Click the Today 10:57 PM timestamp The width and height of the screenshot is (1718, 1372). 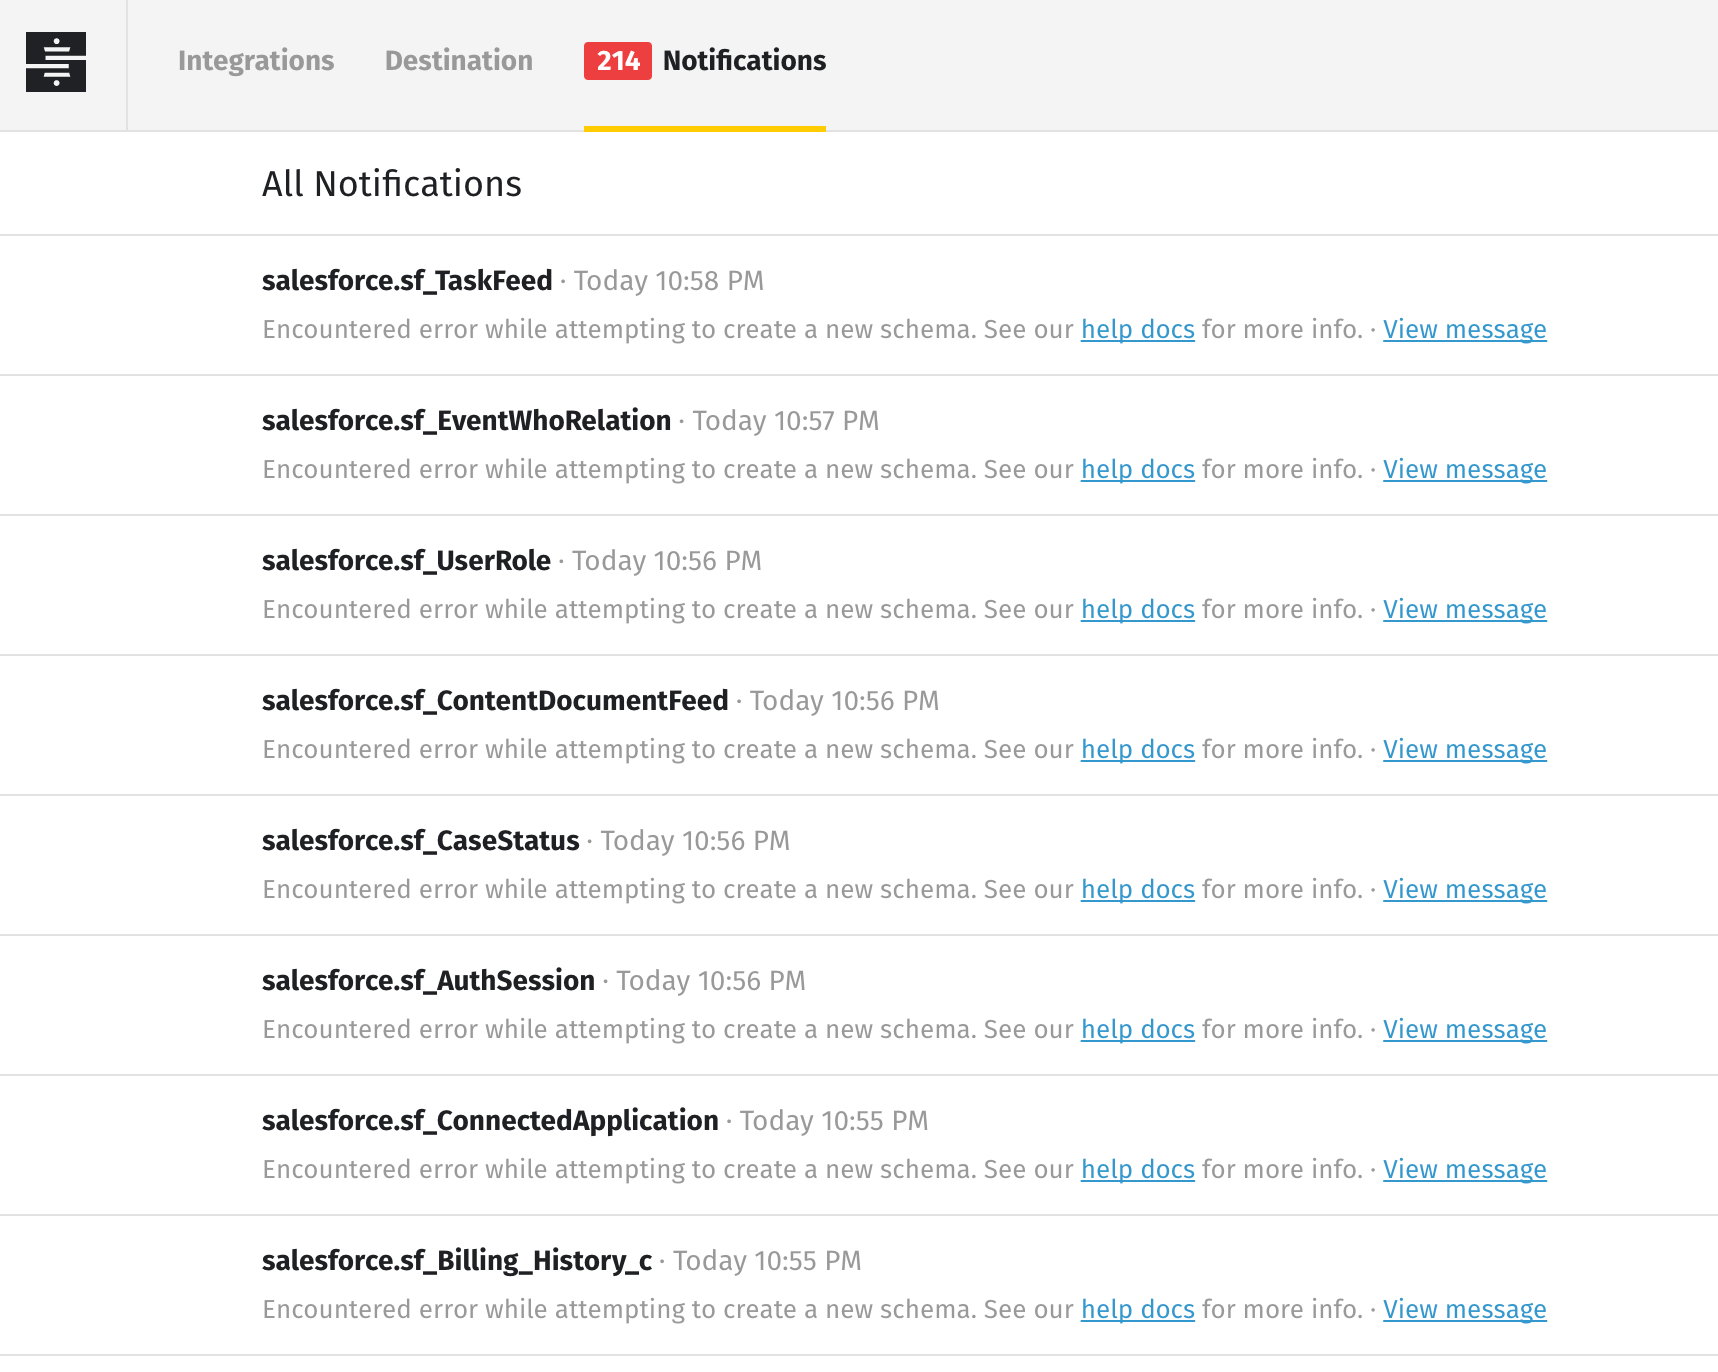(786, 421)
